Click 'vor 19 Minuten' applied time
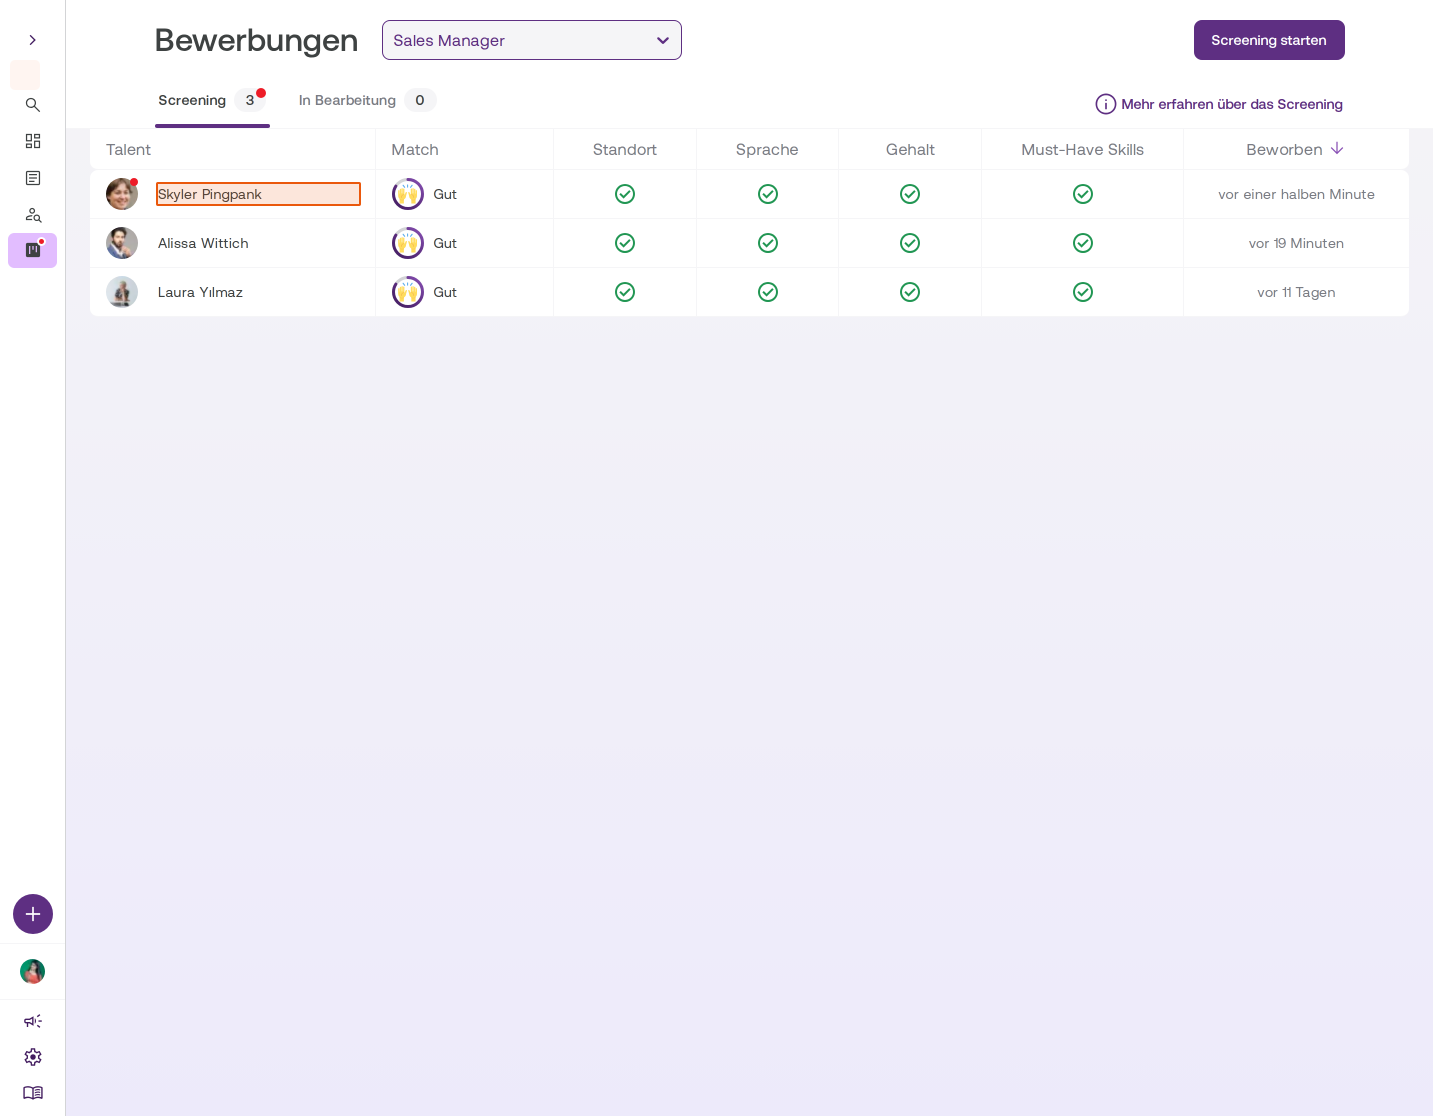This screenshot has height=1116, width=1433. 1296,243
